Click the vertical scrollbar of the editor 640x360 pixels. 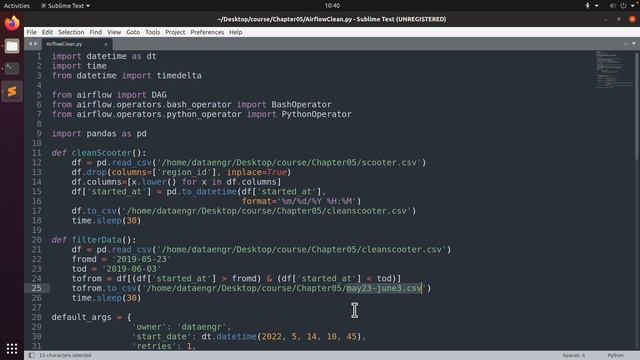(636, 106)
